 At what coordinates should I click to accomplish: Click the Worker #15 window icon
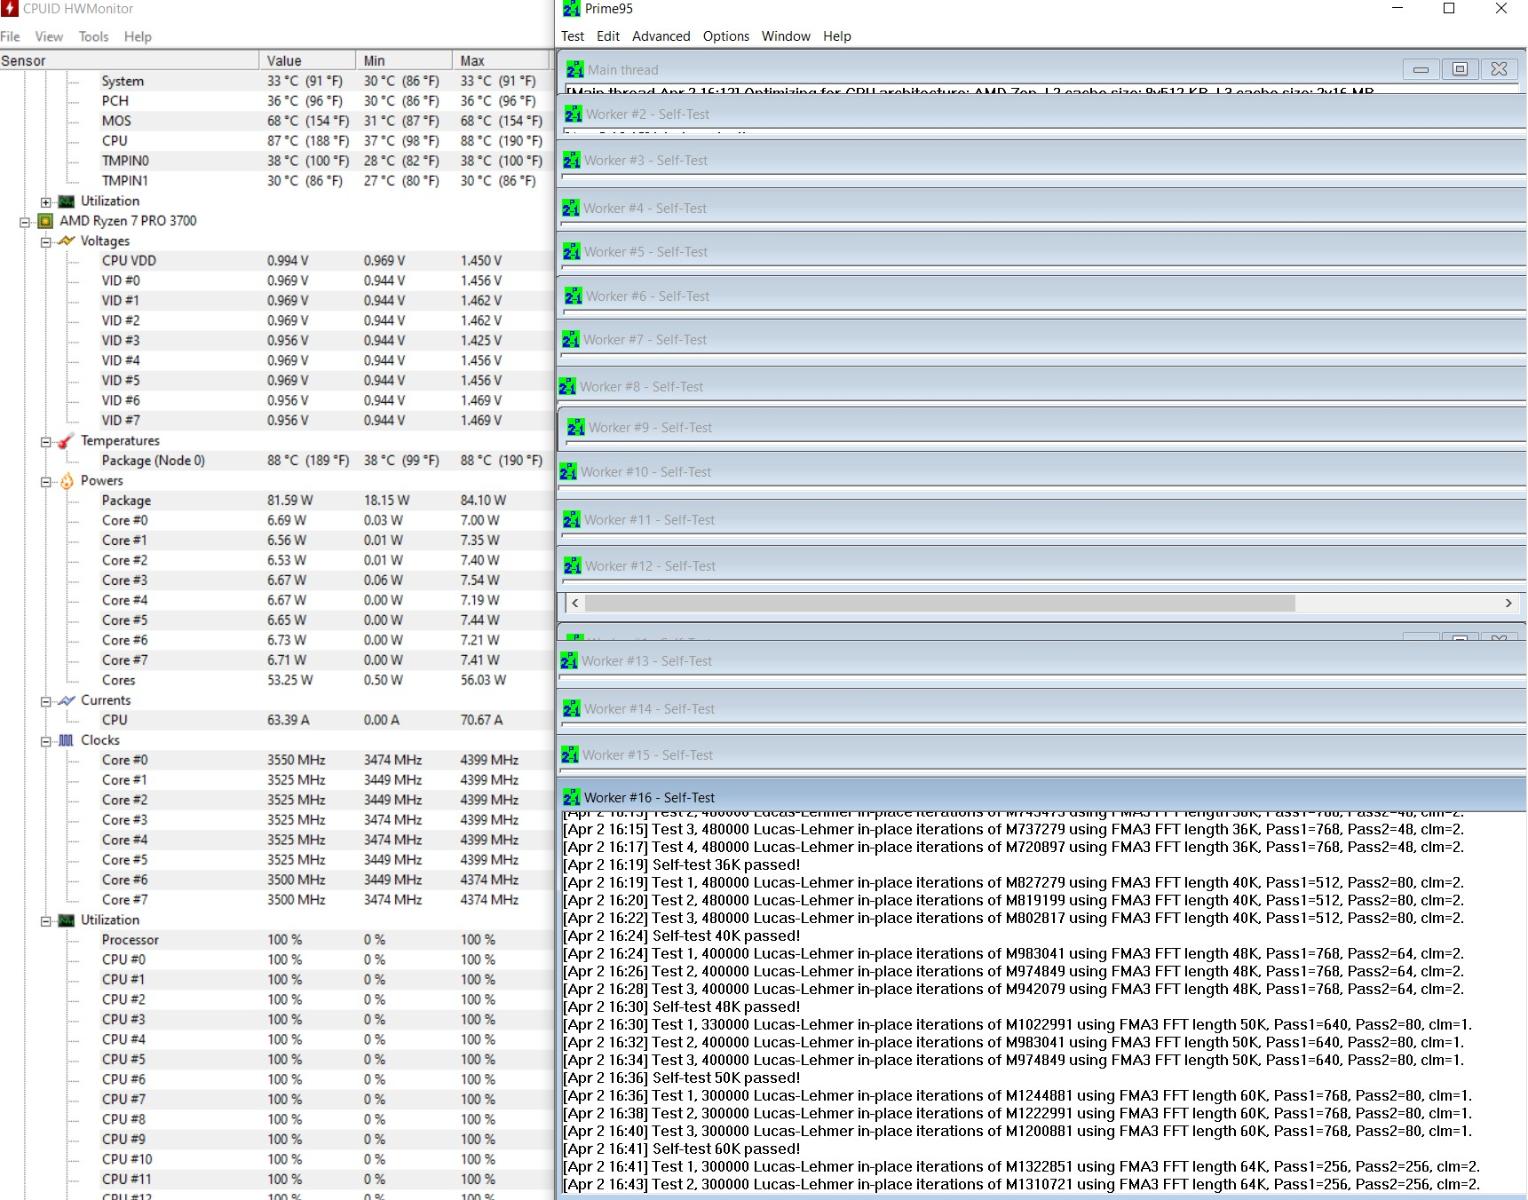[571, 755]
